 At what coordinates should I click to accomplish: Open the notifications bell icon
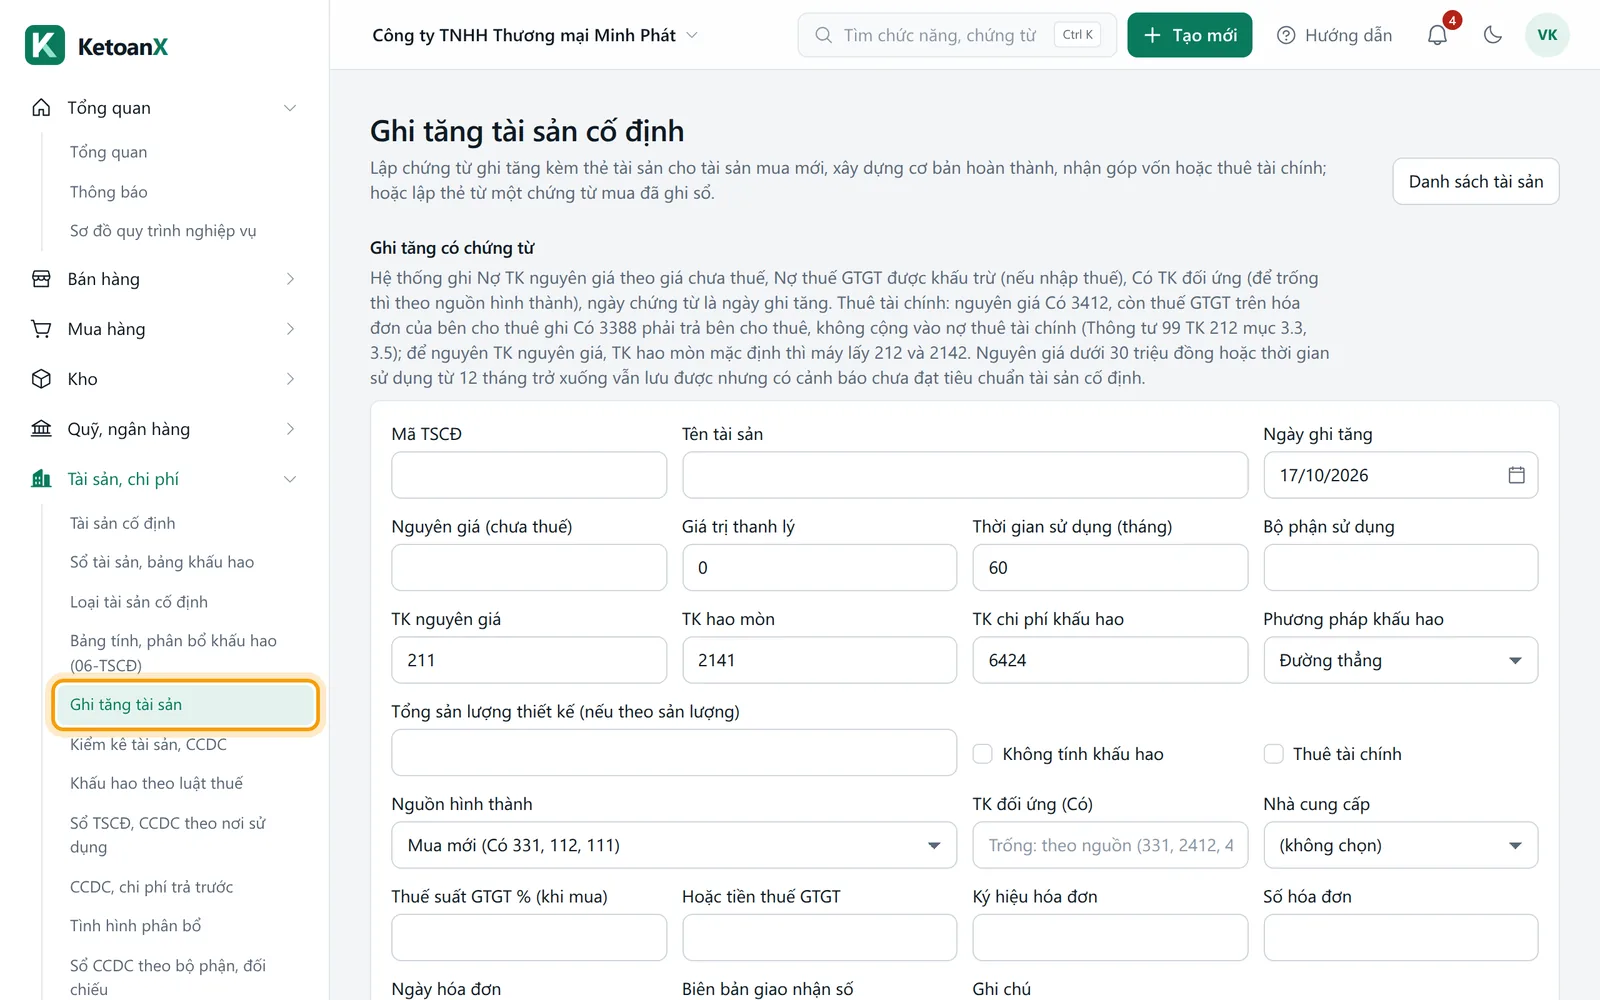[1437, 35]
